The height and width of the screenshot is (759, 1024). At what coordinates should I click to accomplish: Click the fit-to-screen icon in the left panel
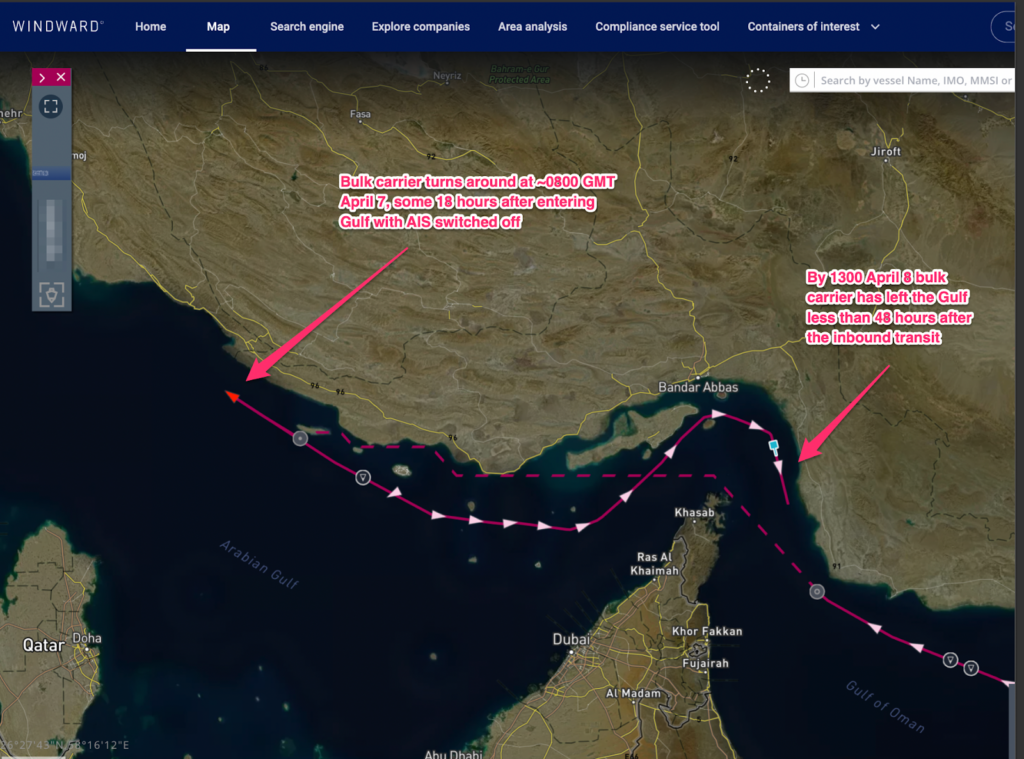(x=50, y=106)
